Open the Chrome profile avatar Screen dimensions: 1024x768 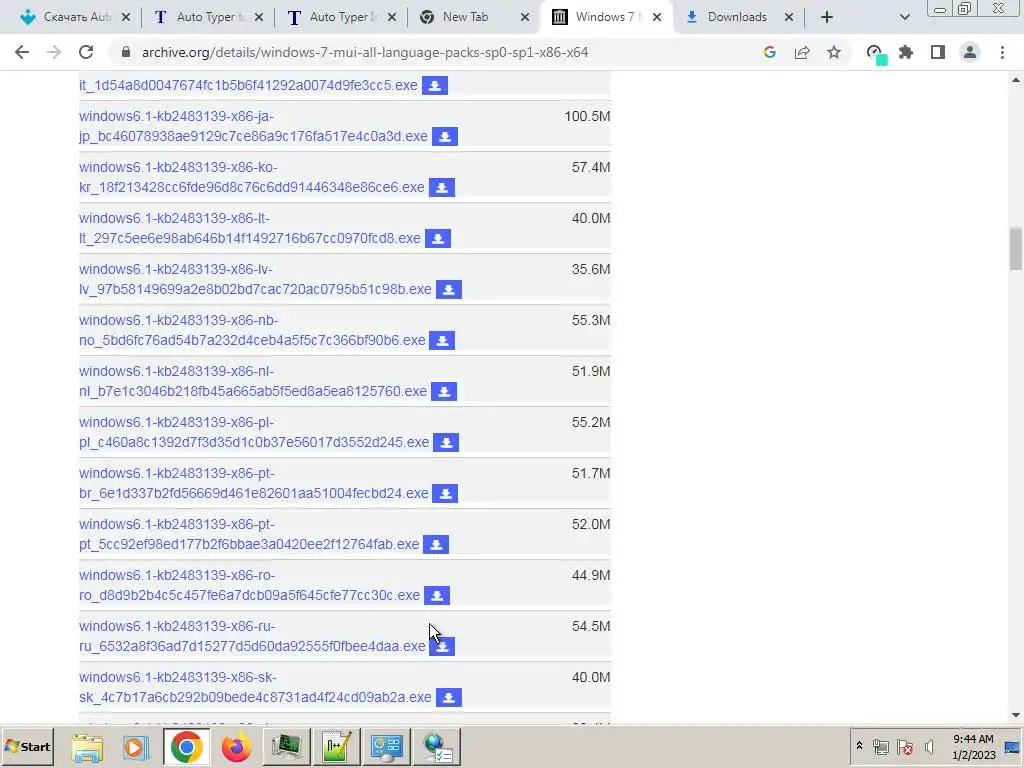click(x=970, y=52)
